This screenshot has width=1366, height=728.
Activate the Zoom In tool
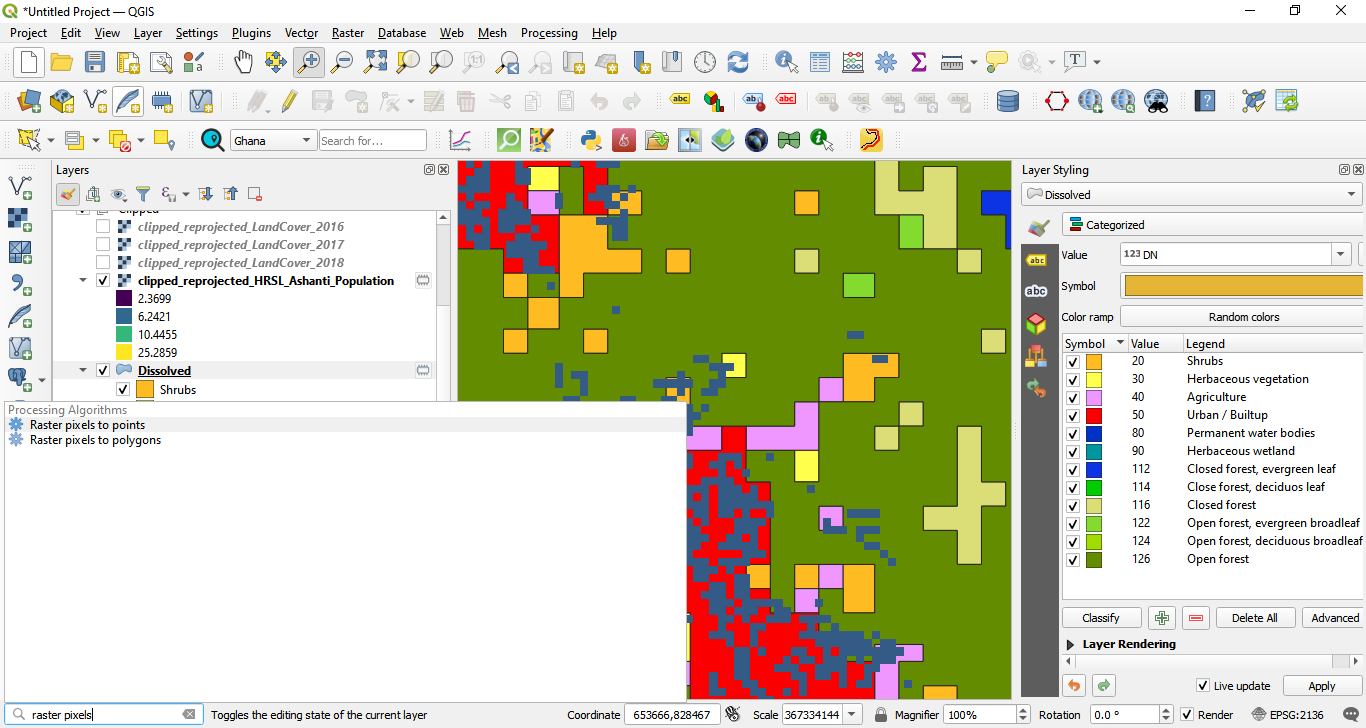[309, 62]
